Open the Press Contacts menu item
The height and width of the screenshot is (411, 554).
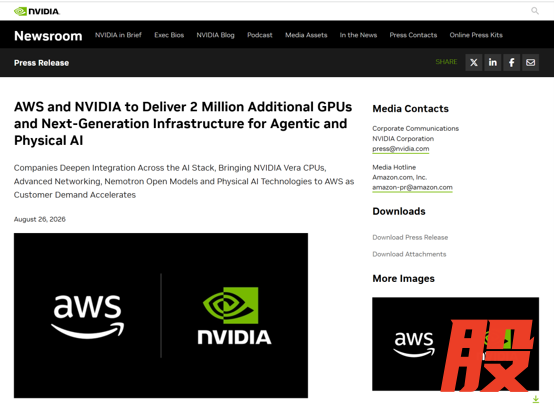(413, 35)
